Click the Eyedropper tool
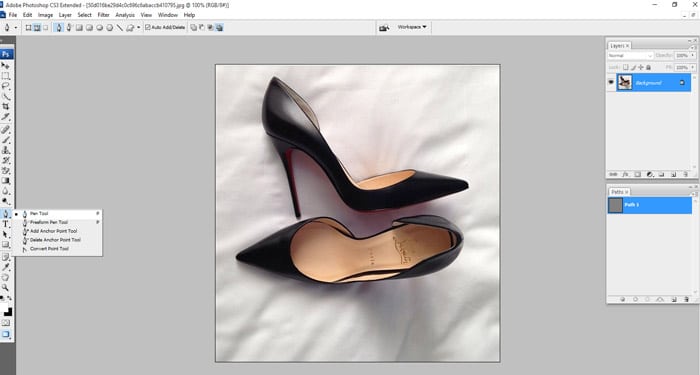Image resolution: width=700 pixels, height=375 pixels. [6, 267]
